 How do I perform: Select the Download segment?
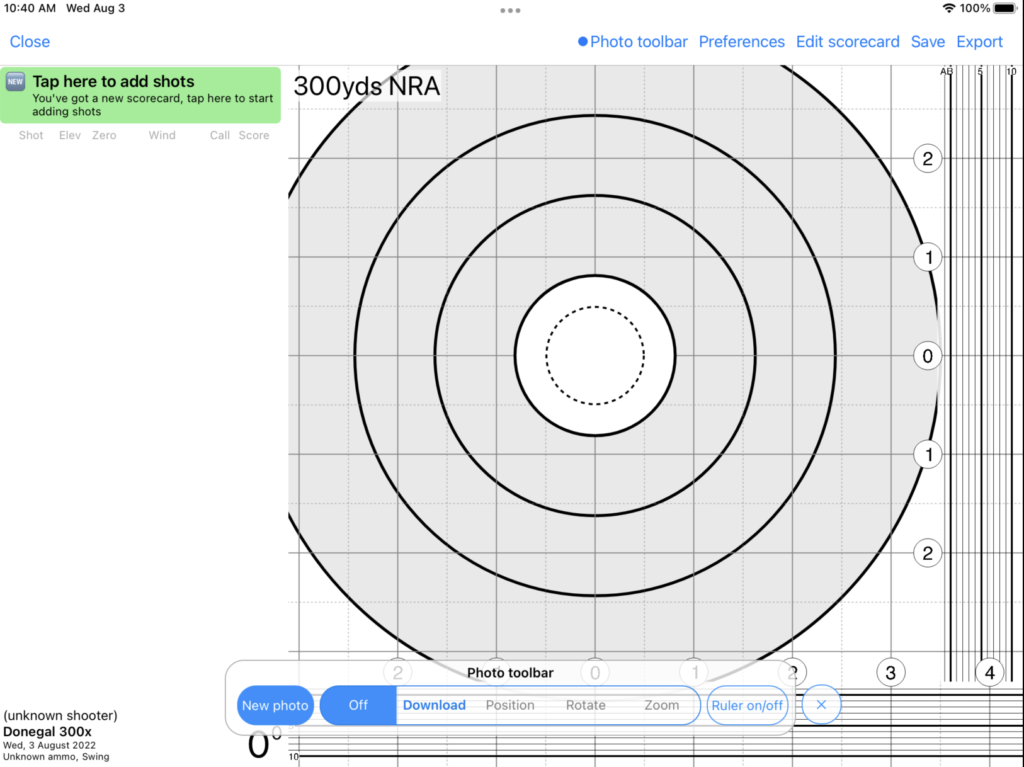point(434,705)
